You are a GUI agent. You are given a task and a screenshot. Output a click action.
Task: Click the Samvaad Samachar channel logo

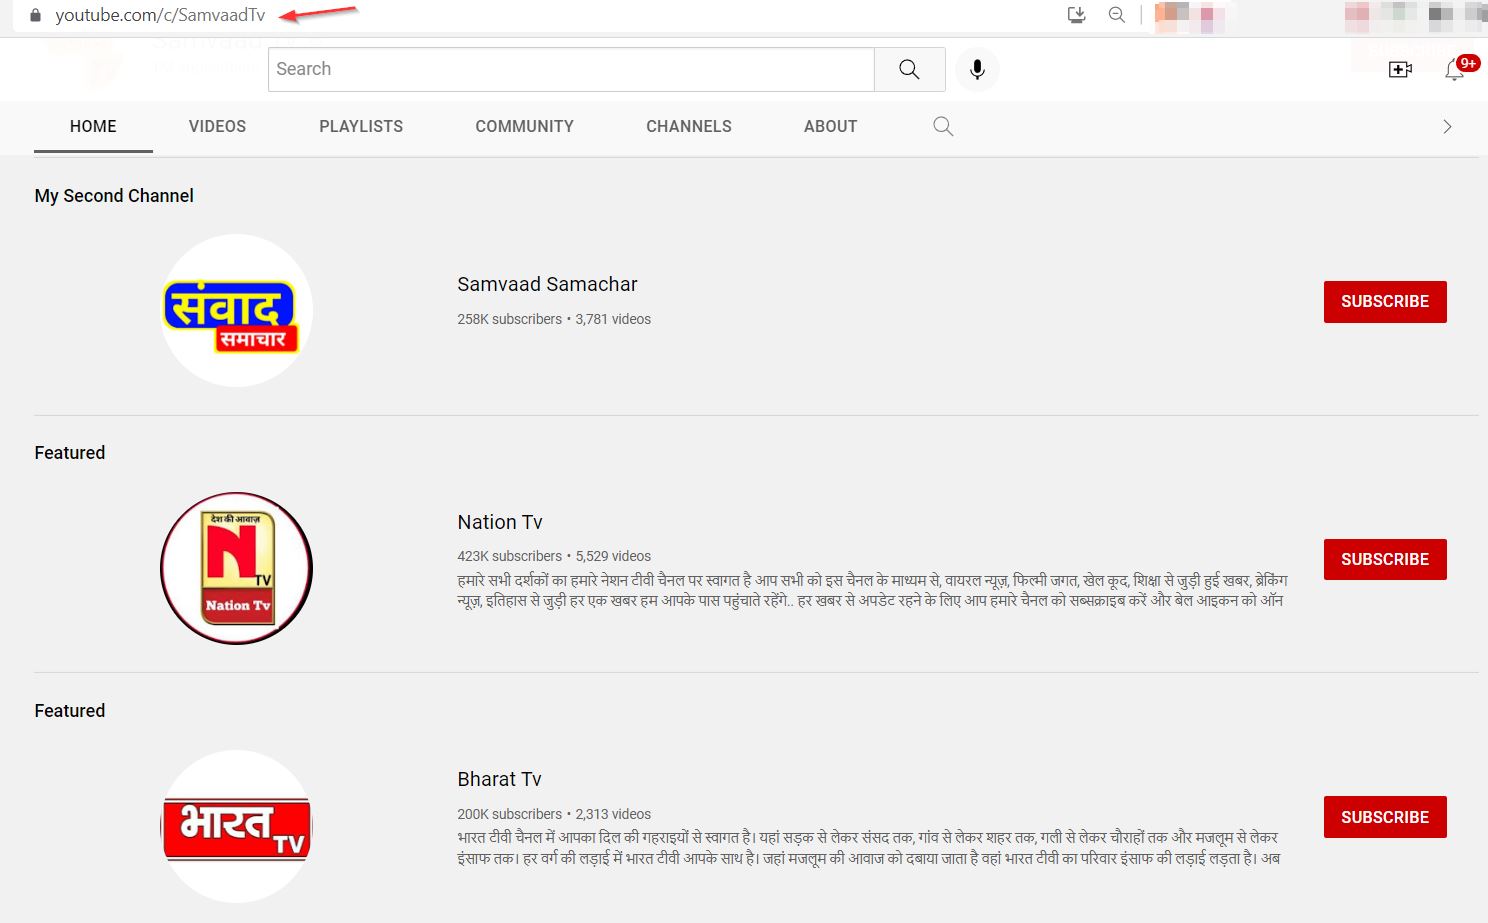point(236,310)
